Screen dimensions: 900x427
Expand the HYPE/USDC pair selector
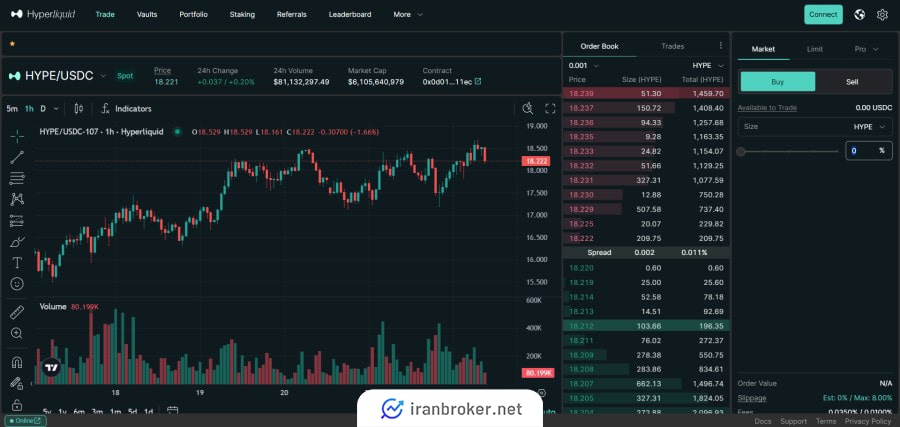point(103,76)
